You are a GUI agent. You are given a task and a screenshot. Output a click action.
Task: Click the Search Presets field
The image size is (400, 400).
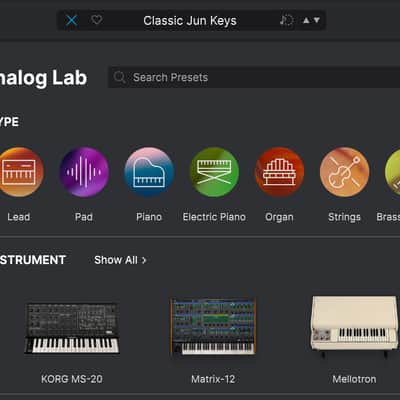pos(254,77)
